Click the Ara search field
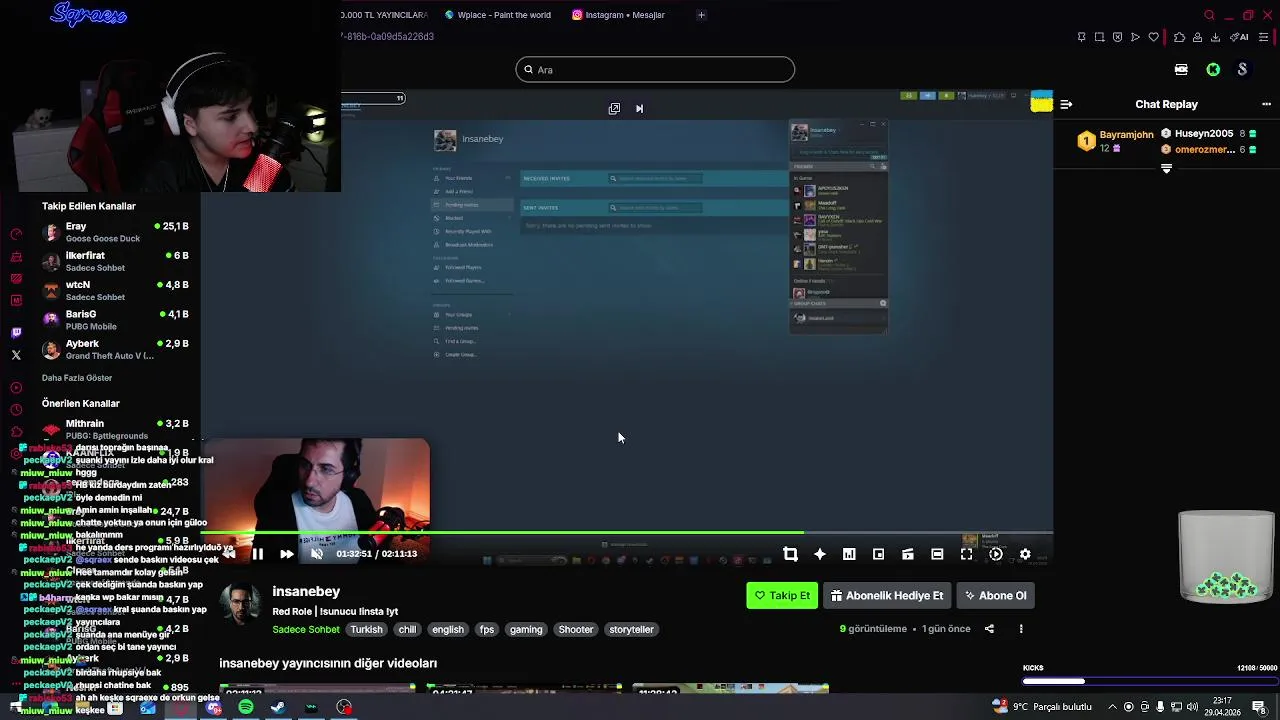Screen dimensions: 1280x720 655,70
